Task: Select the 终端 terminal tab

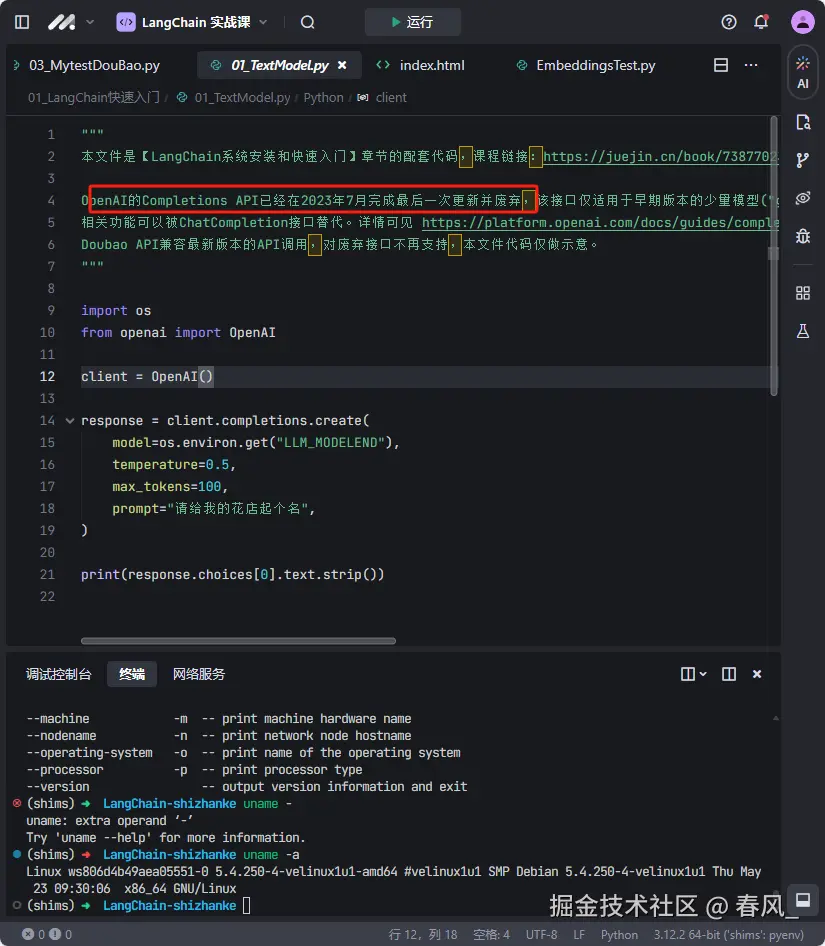Action: tap(132, 674)
